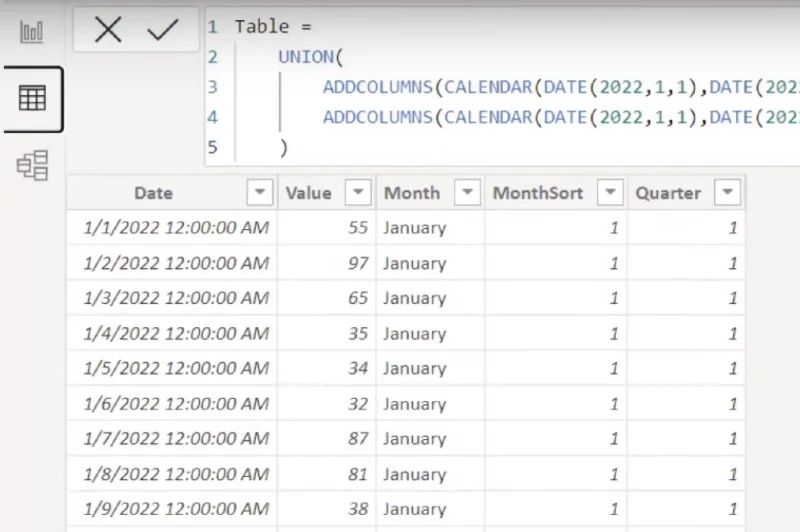Open the Model view icon
800x532 pixels.
click(x=33, y=165)
